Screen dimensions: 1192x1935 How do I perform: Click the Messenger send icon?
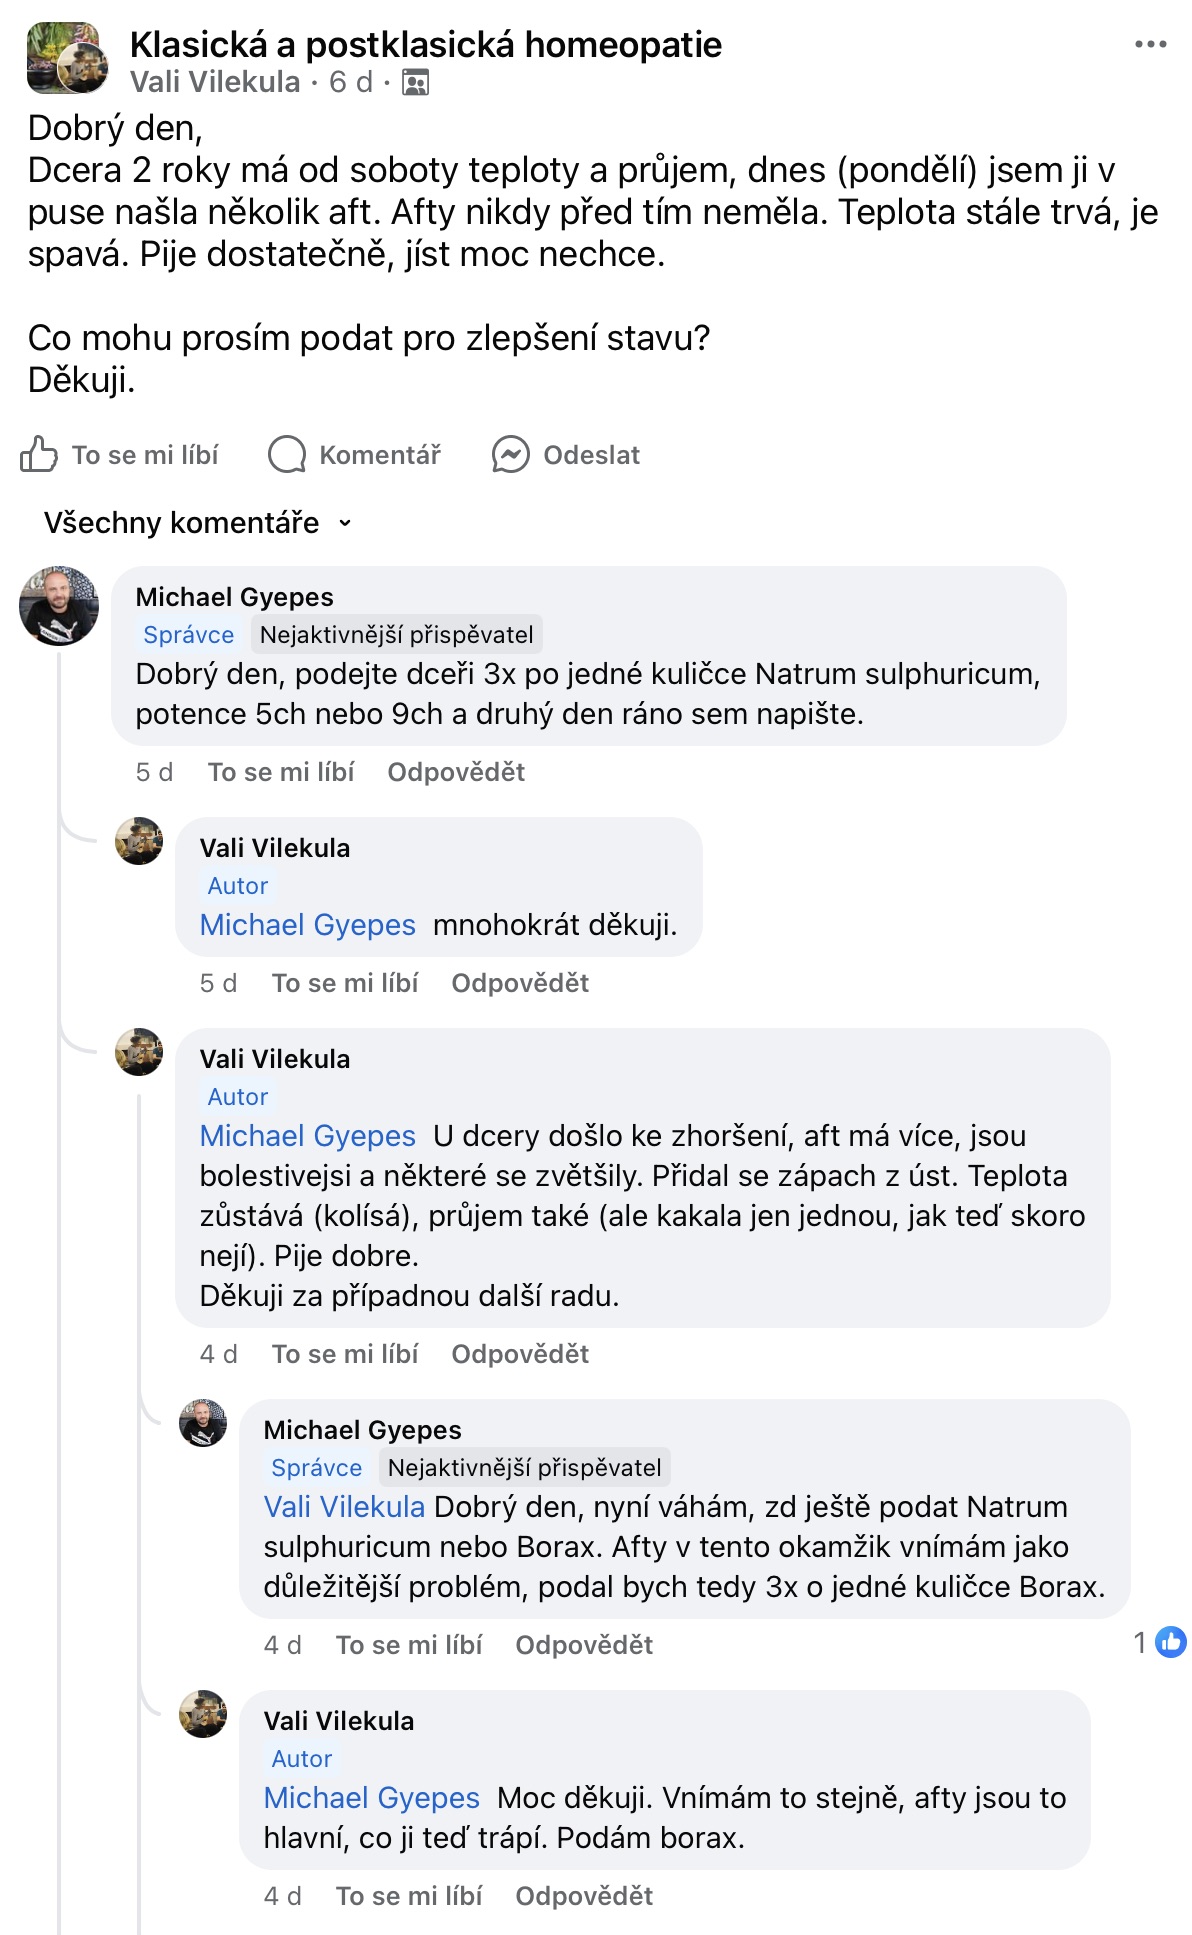[510, 454]
